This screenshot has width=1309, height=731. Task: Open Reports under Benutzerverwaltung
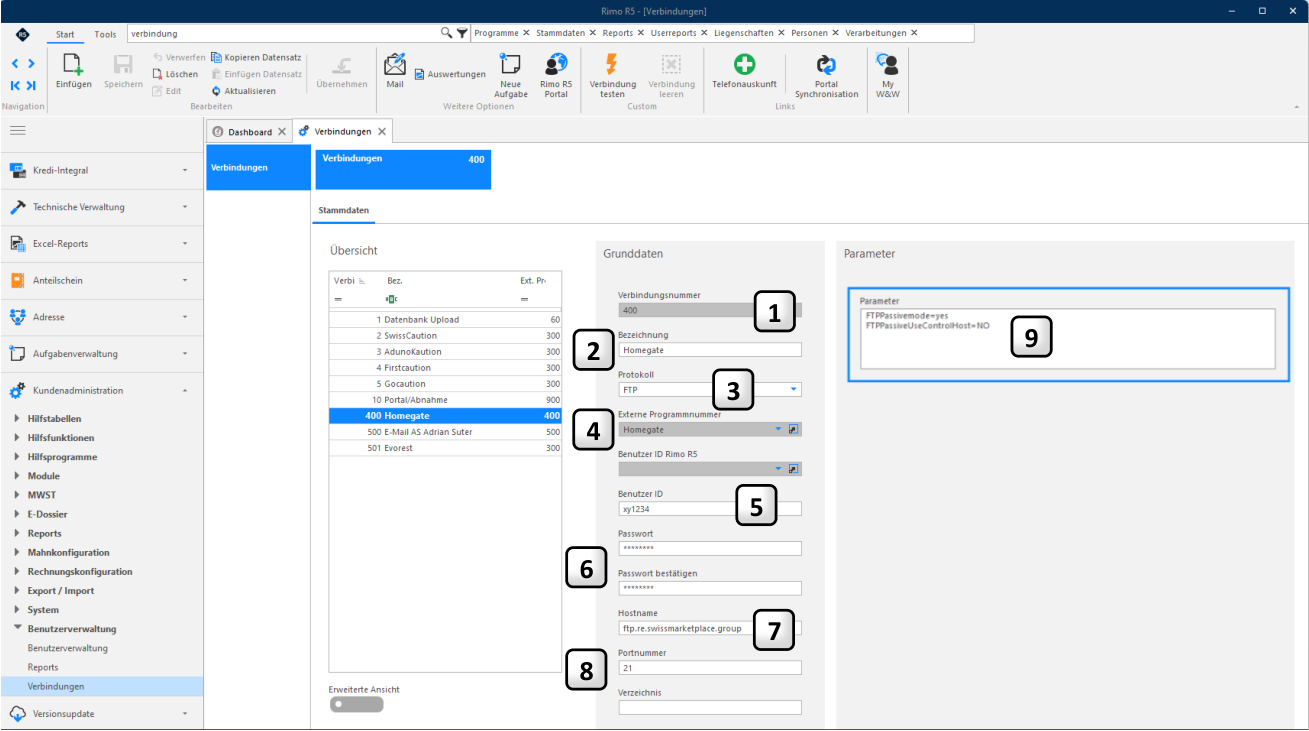pos(43,667)
